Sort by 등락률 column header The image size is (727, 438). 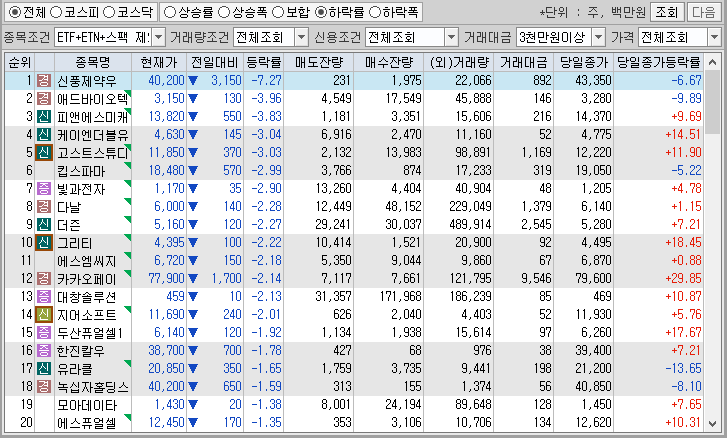263,62
